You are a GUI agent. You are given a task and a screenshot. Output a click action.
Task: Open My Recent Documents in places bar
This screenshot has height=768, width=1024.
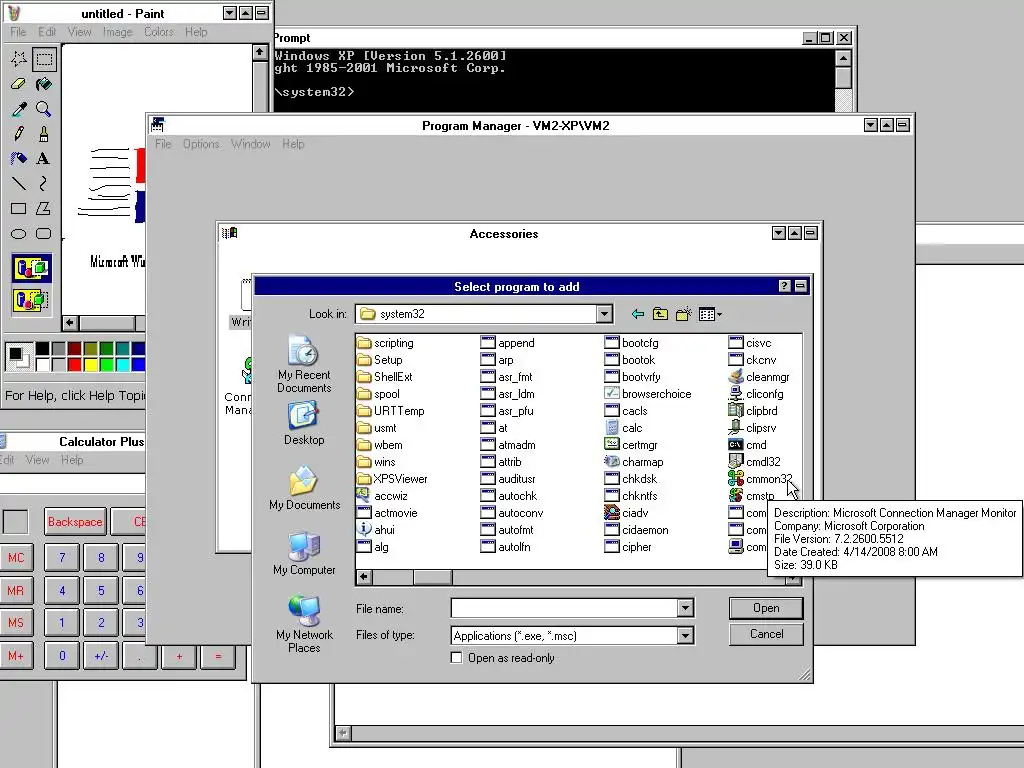(x=304, y=364)
